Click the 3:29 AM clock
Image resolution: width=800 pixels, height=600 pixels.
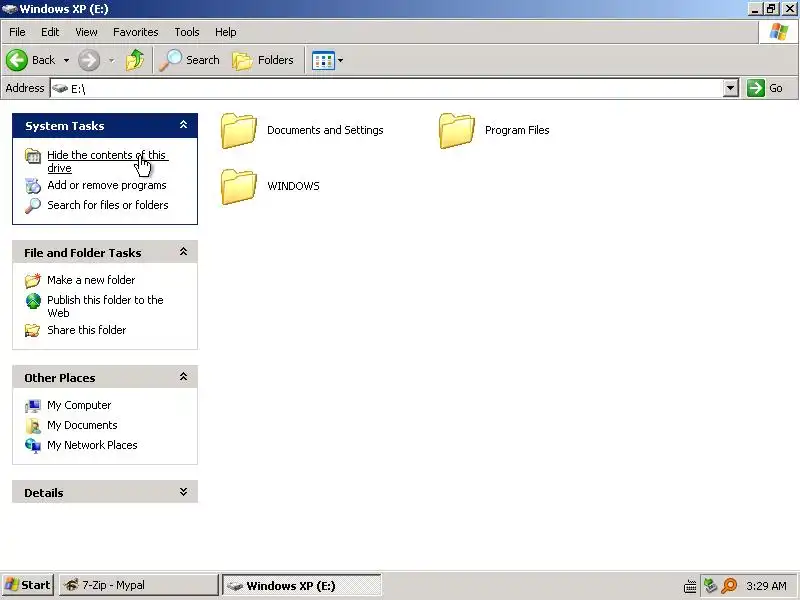coord(766,586)
